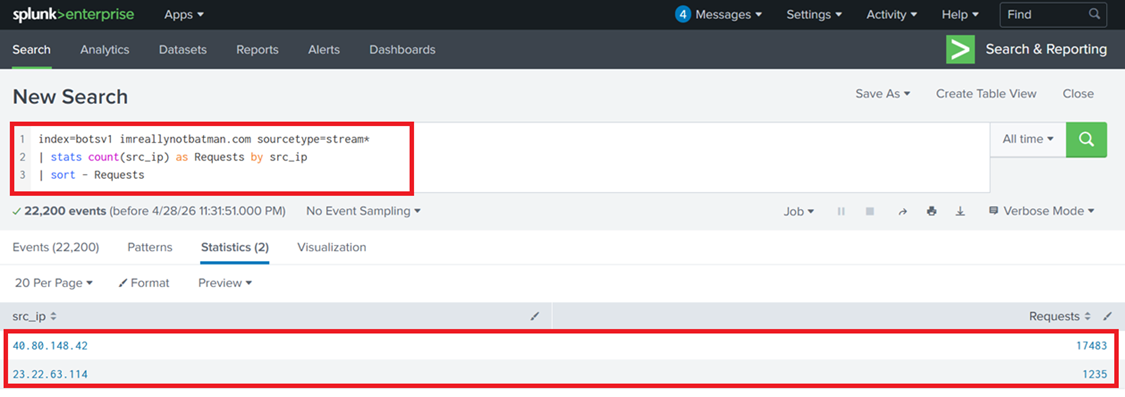Edit the Requests column with pencil icon
The width and height of the screenshot is (1125, 397).
1108,316
